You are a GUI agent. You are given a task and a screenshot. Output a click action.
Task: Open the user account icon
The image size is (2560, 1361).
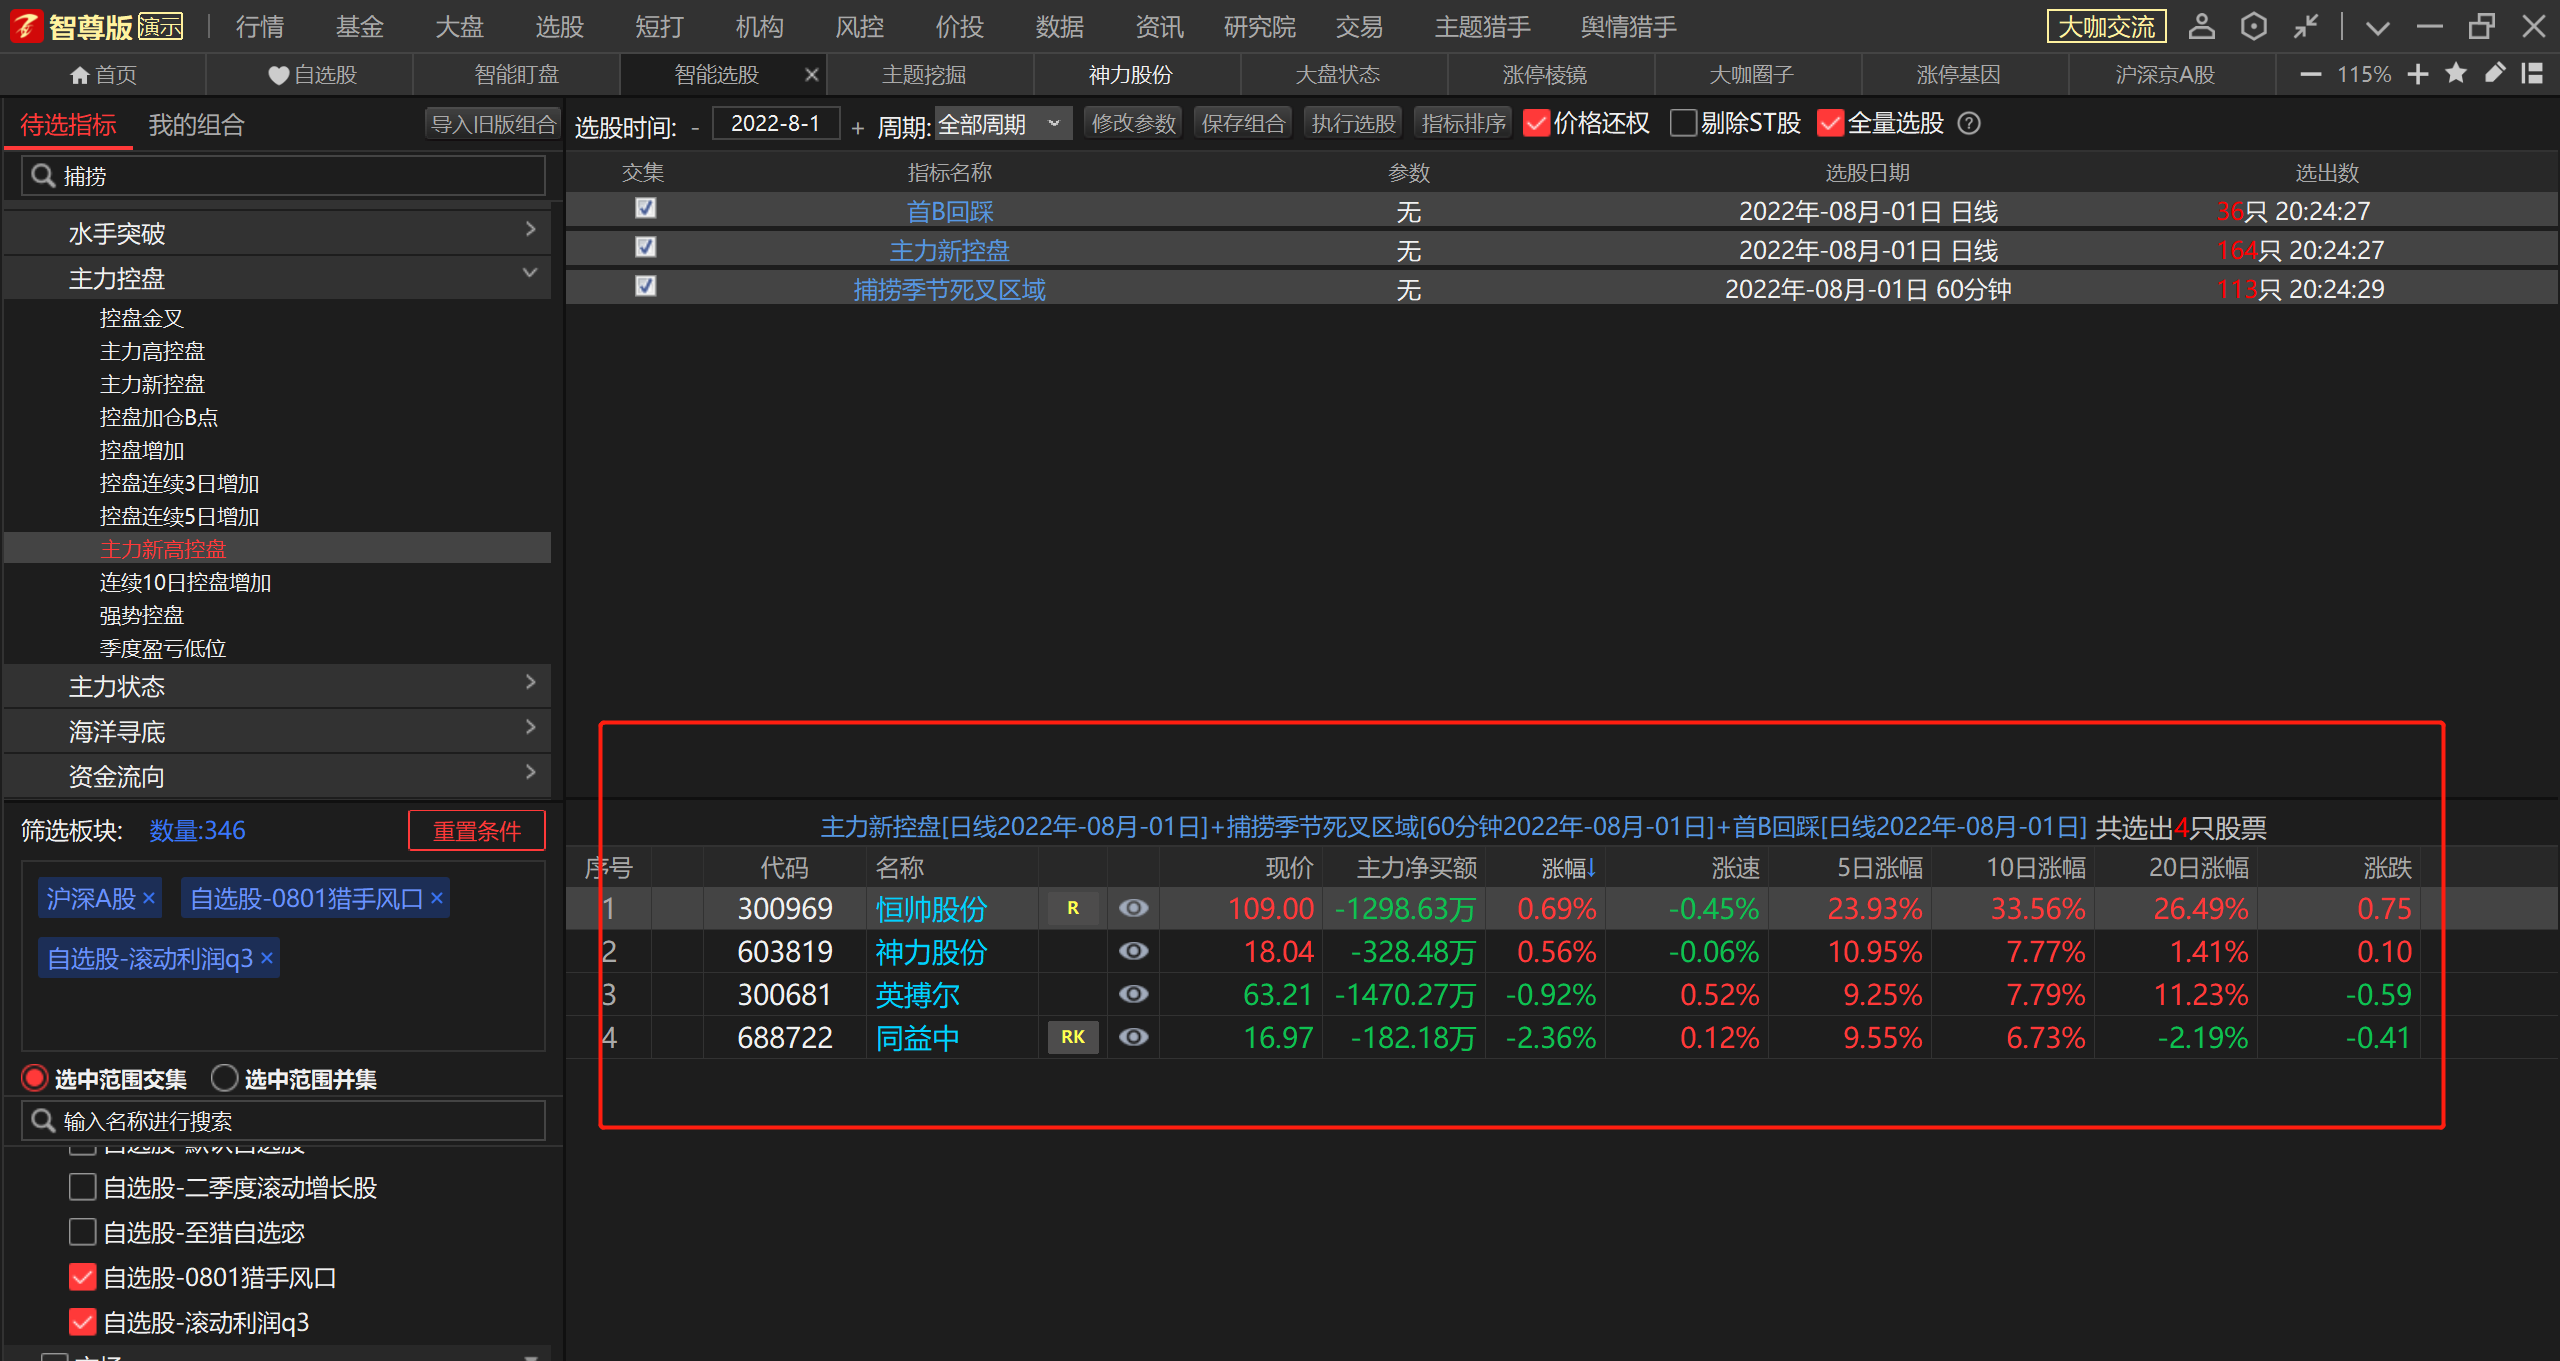2201,26
